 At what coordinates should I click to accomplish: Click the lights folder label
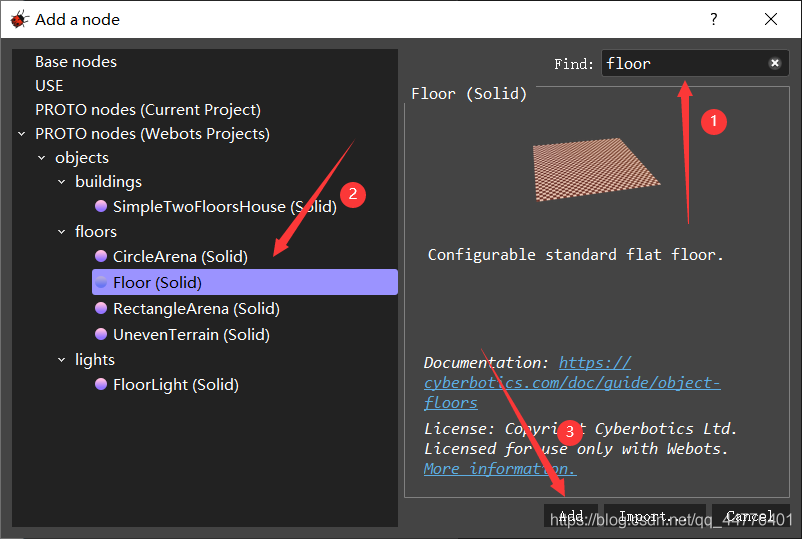coord(95,360)
